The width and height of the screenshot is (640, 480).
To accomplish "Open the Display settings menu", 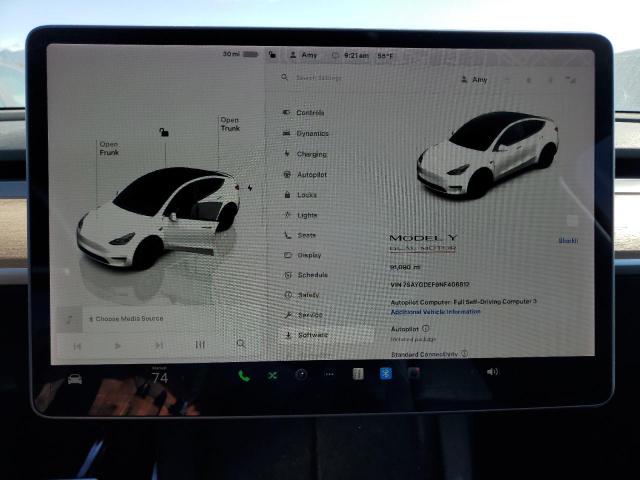I will pos(303,255).
